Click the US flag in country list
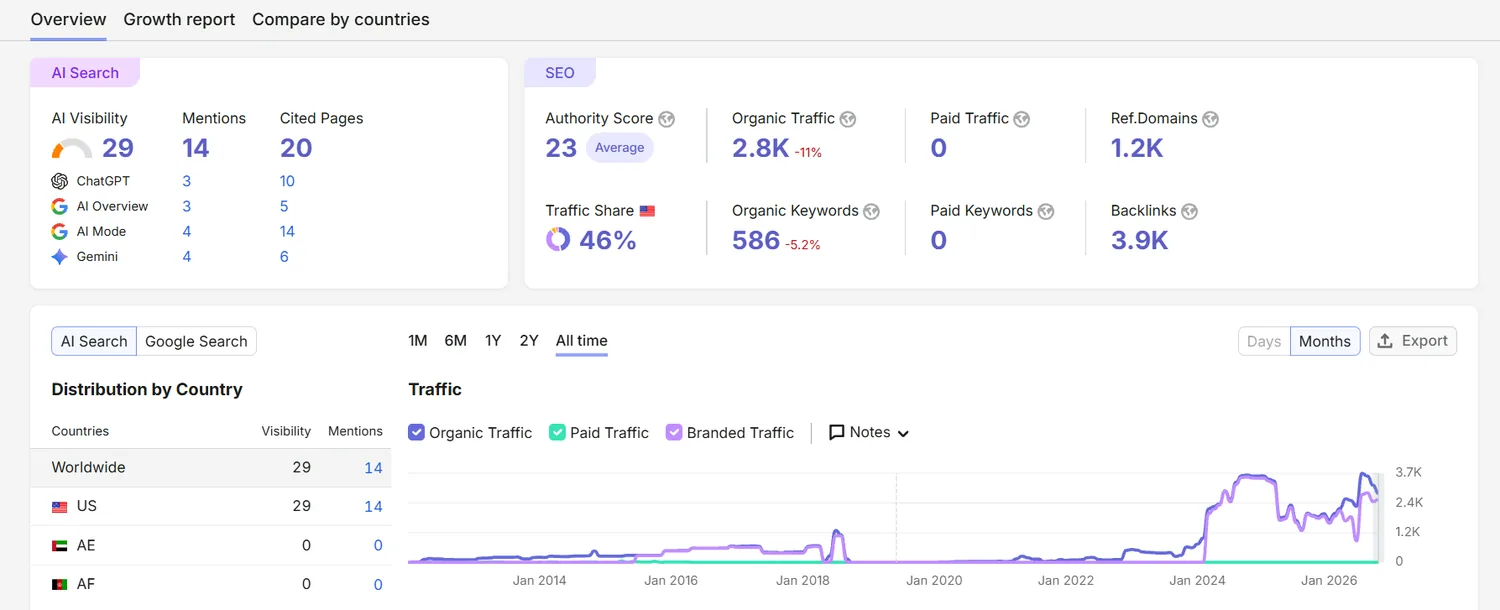 pyautogui.click(x=60, y=507)
